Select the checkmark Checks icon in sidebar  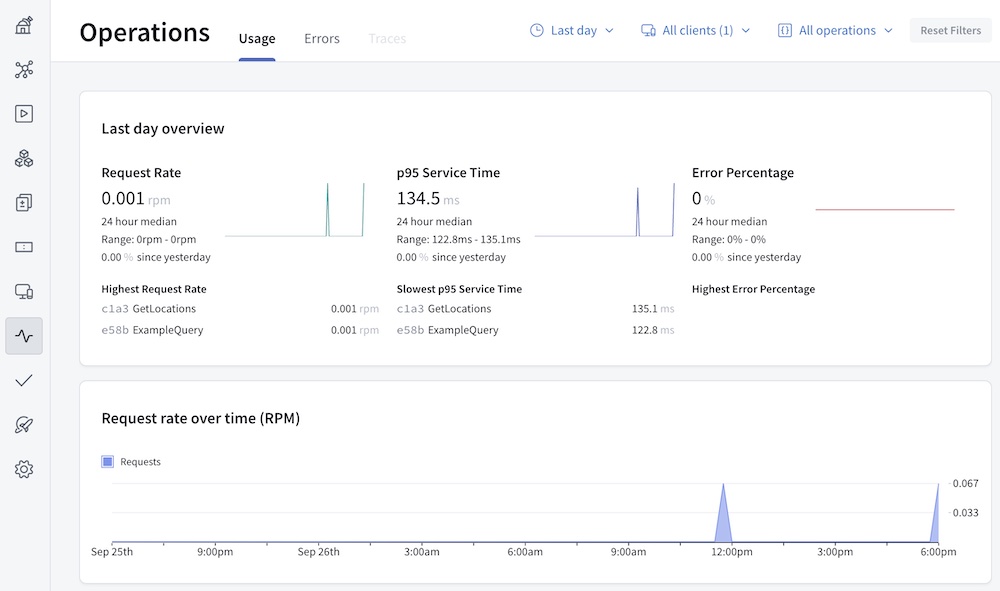point(24,380)
